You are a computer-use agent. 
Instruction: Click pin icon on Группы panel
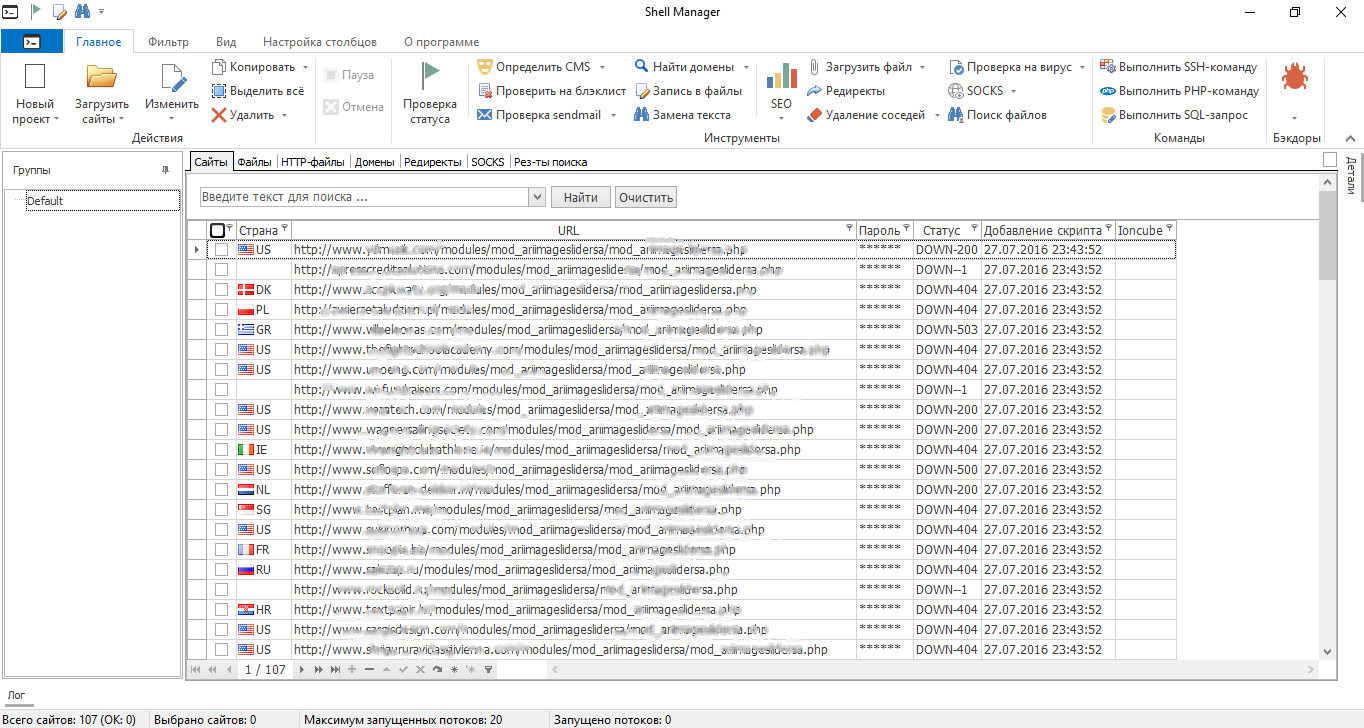pyautogui.click(x=165, y=170)
